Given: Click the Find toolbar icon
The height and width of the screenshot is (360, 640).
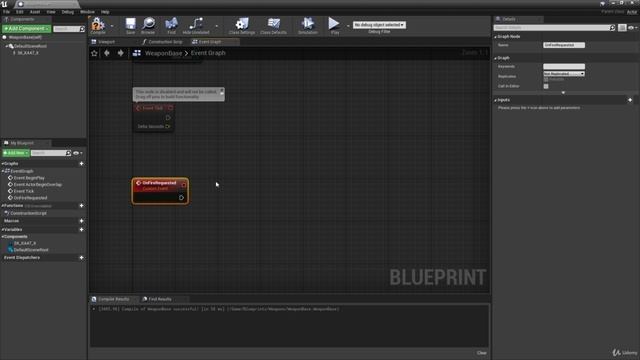Looking at the screenshot, I should [x=171, y=24].
